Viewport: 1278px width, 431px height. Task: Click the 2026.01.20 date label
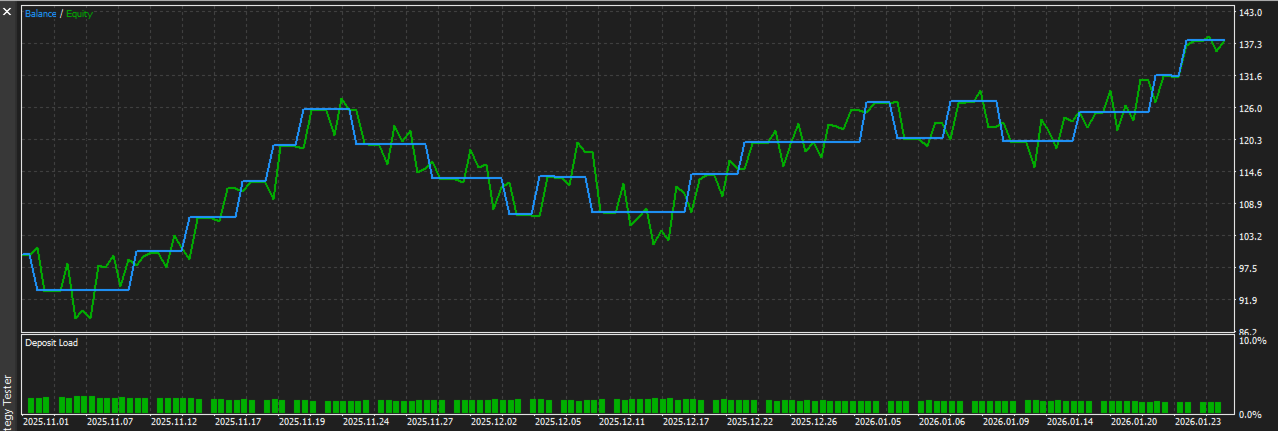point(1134,422)
